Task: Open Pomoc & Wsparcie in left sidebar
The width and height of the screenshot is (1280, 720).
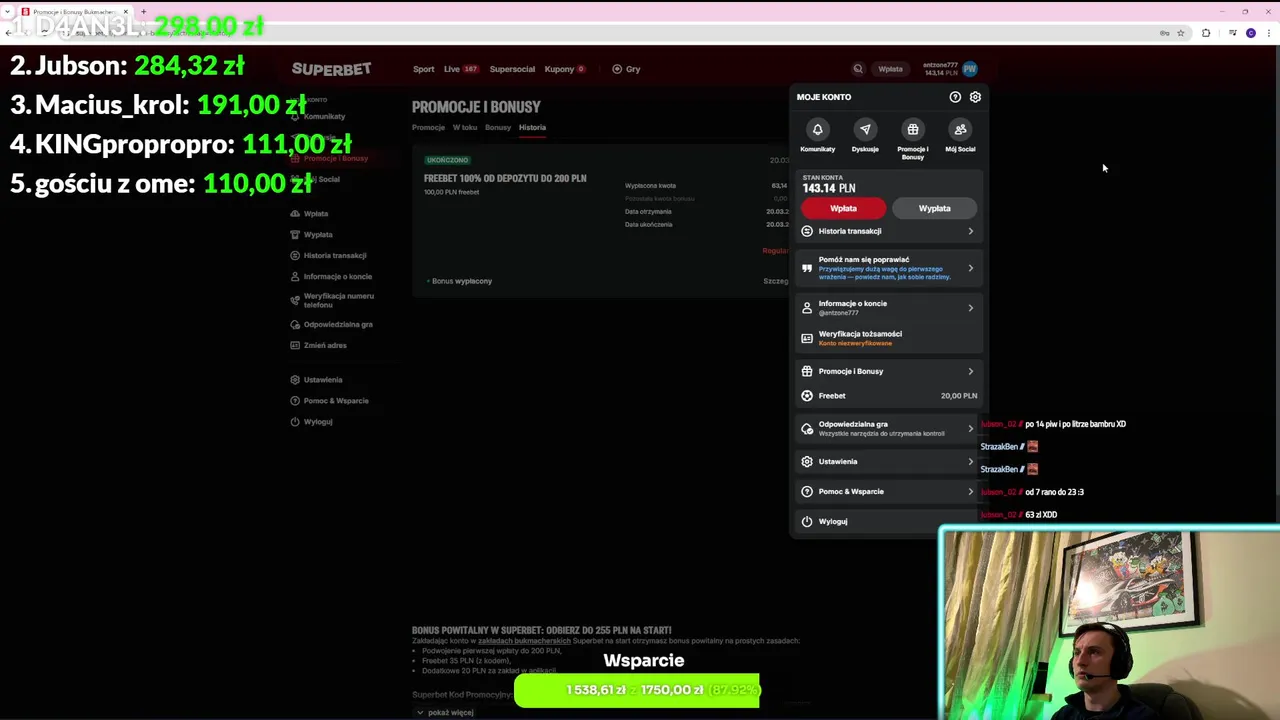Action: point(336,401)
